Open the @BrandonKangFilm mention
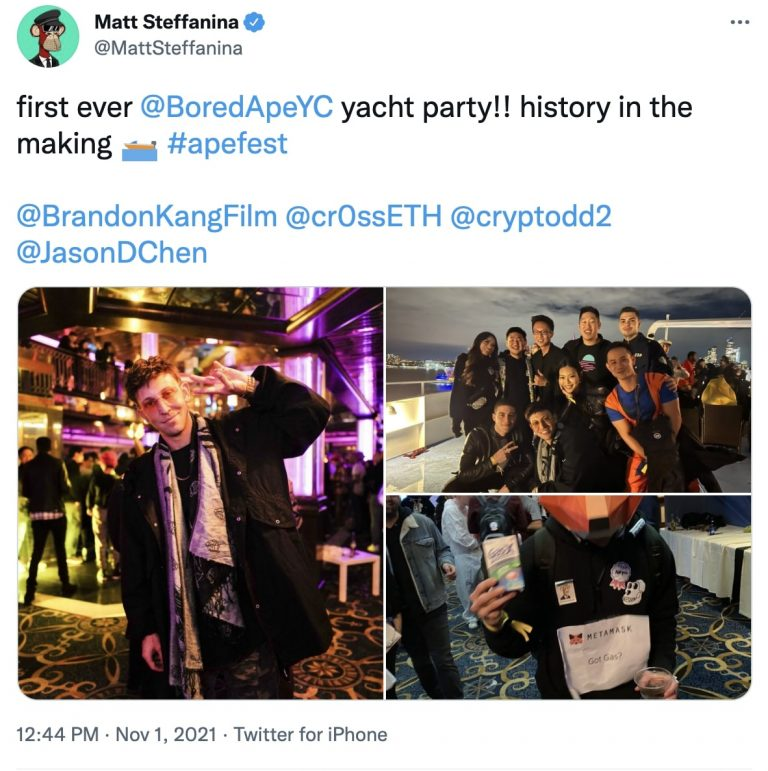The height and width of the screenshot is (771, 768). click(x=147, y=216)
